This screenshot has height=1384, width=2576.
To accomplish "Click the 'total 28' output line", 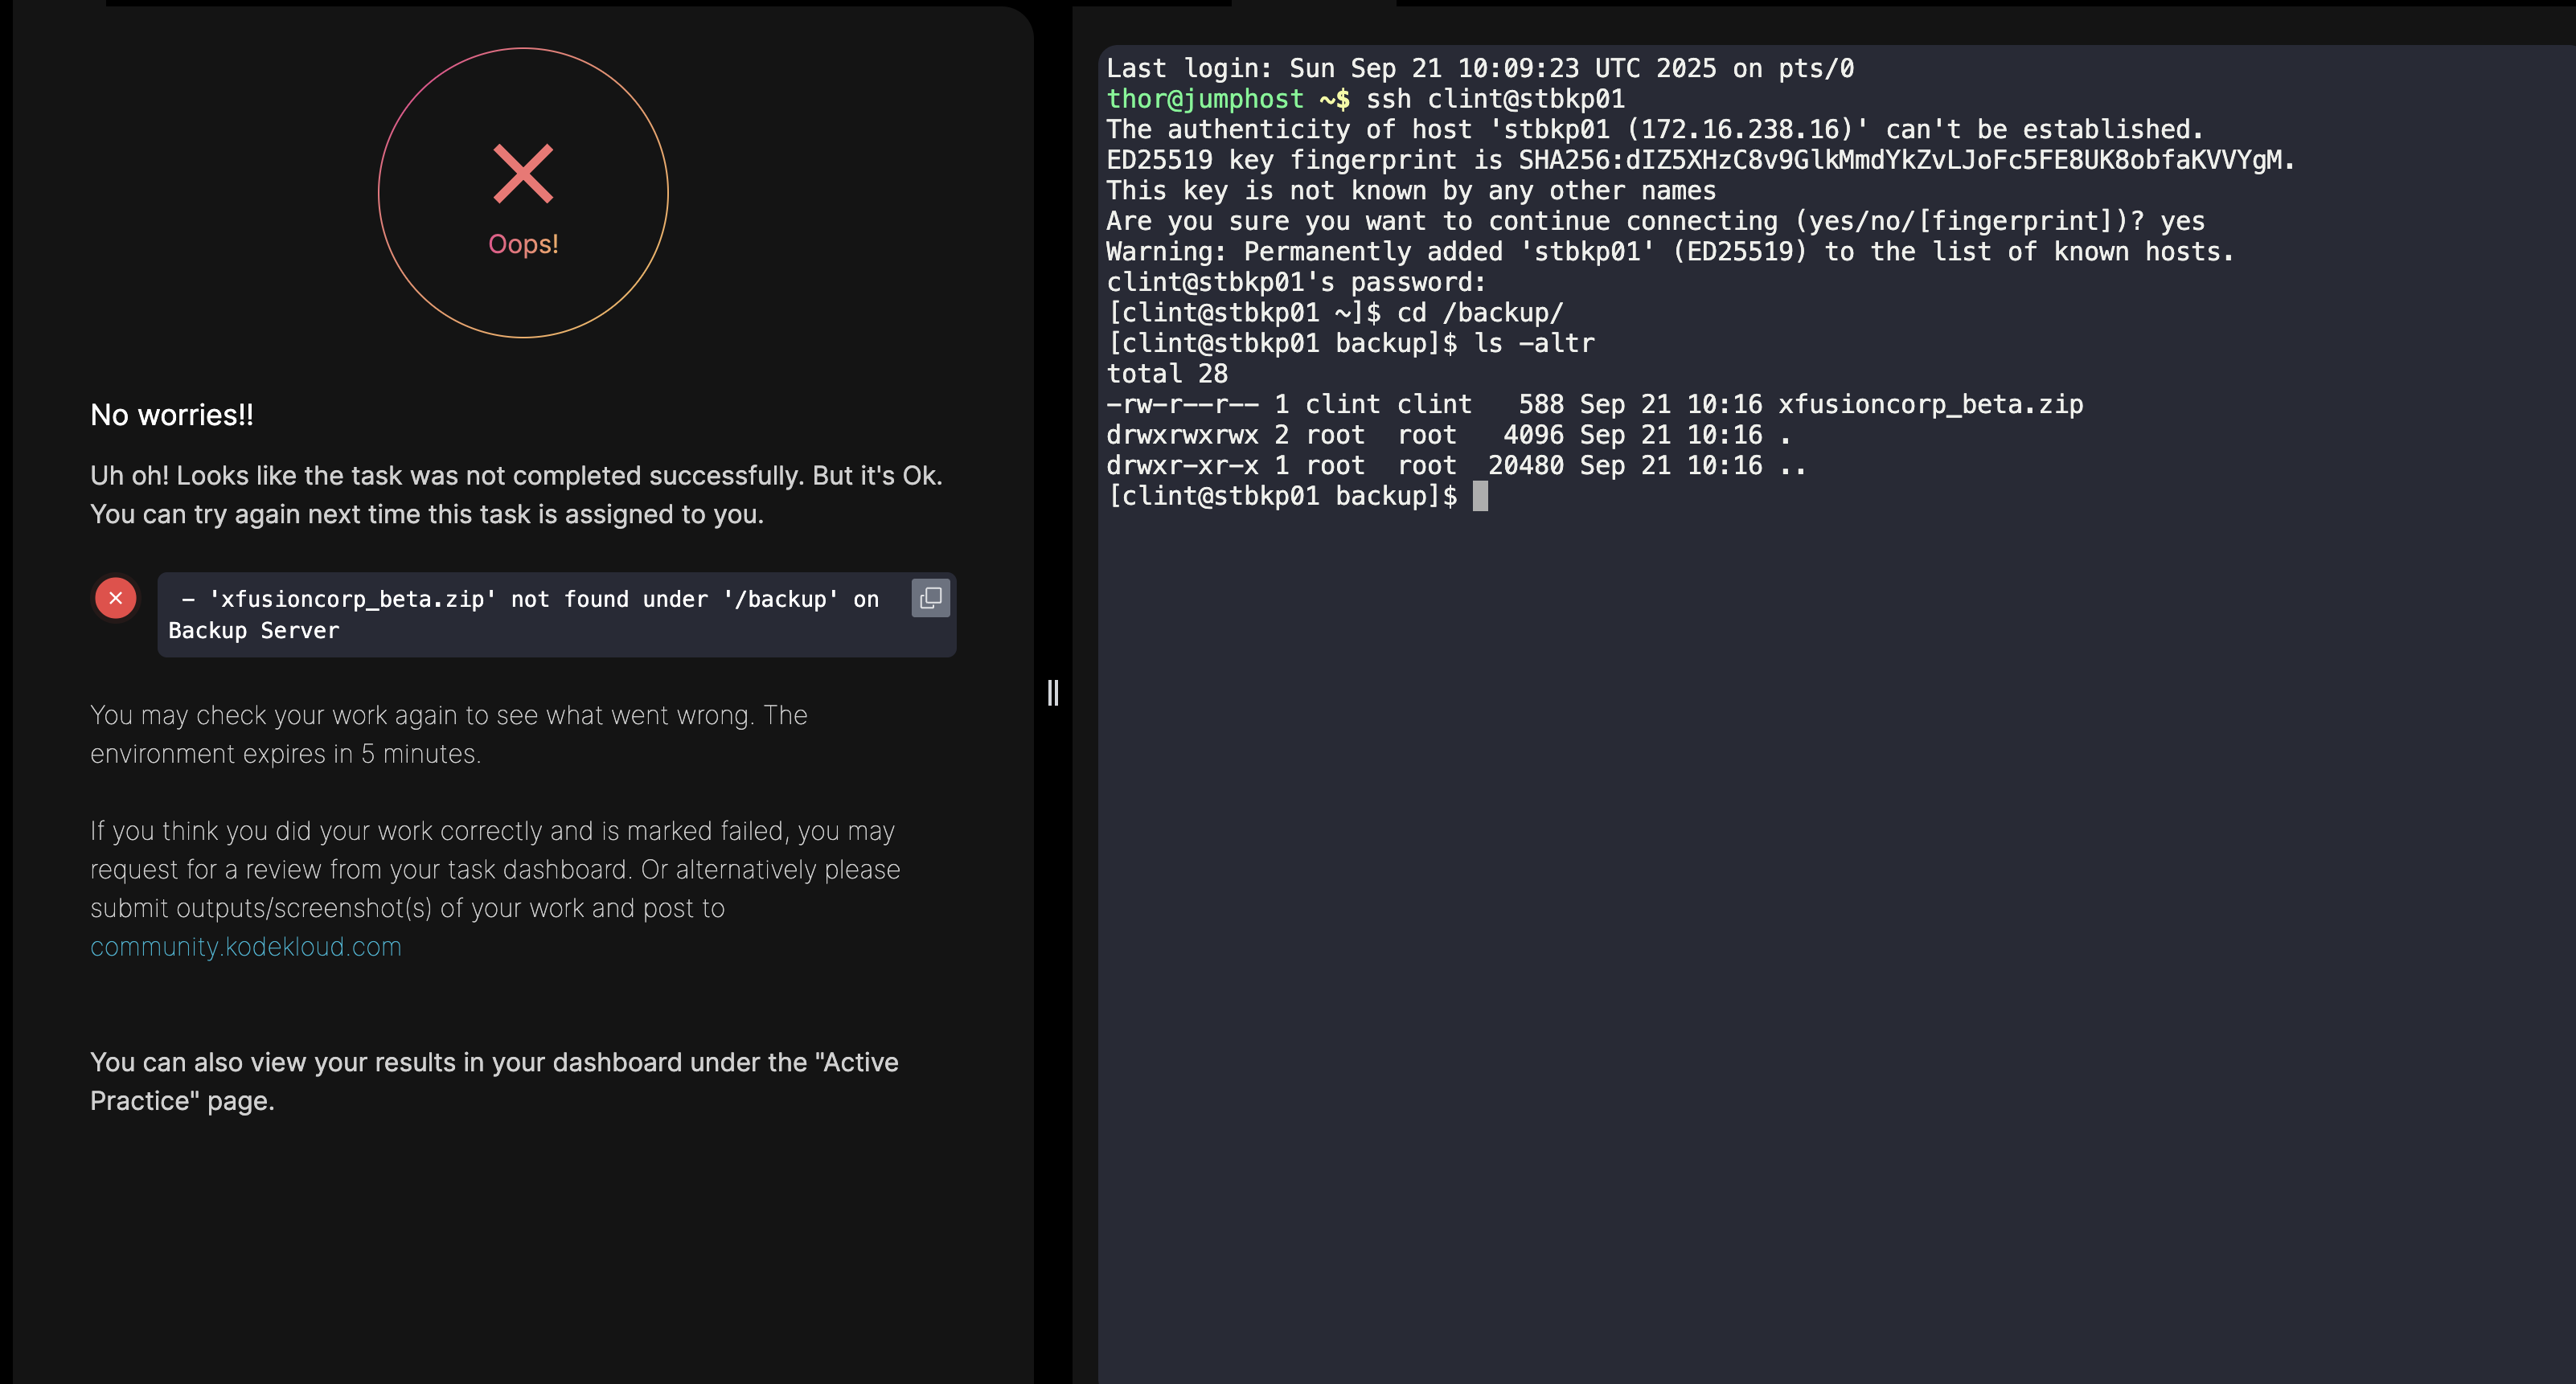I will pos(1167,374).
